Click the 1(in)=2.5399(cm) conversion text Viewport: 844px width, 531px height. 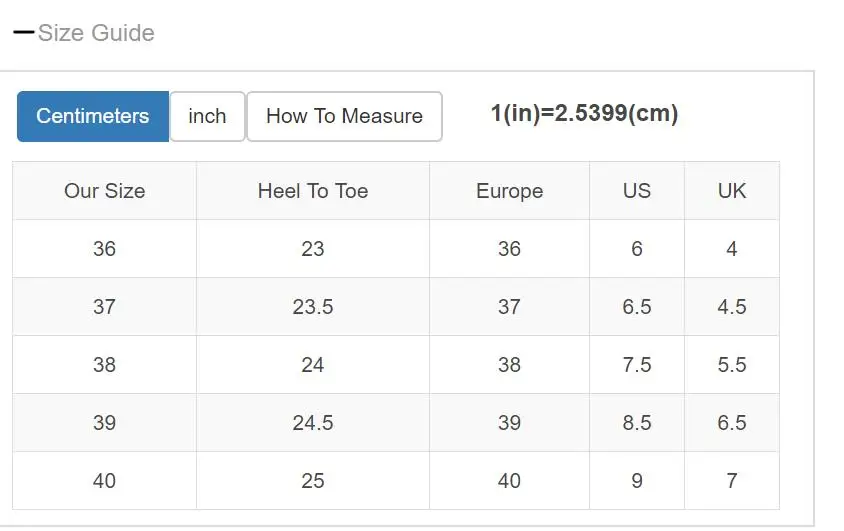[584, 113]
